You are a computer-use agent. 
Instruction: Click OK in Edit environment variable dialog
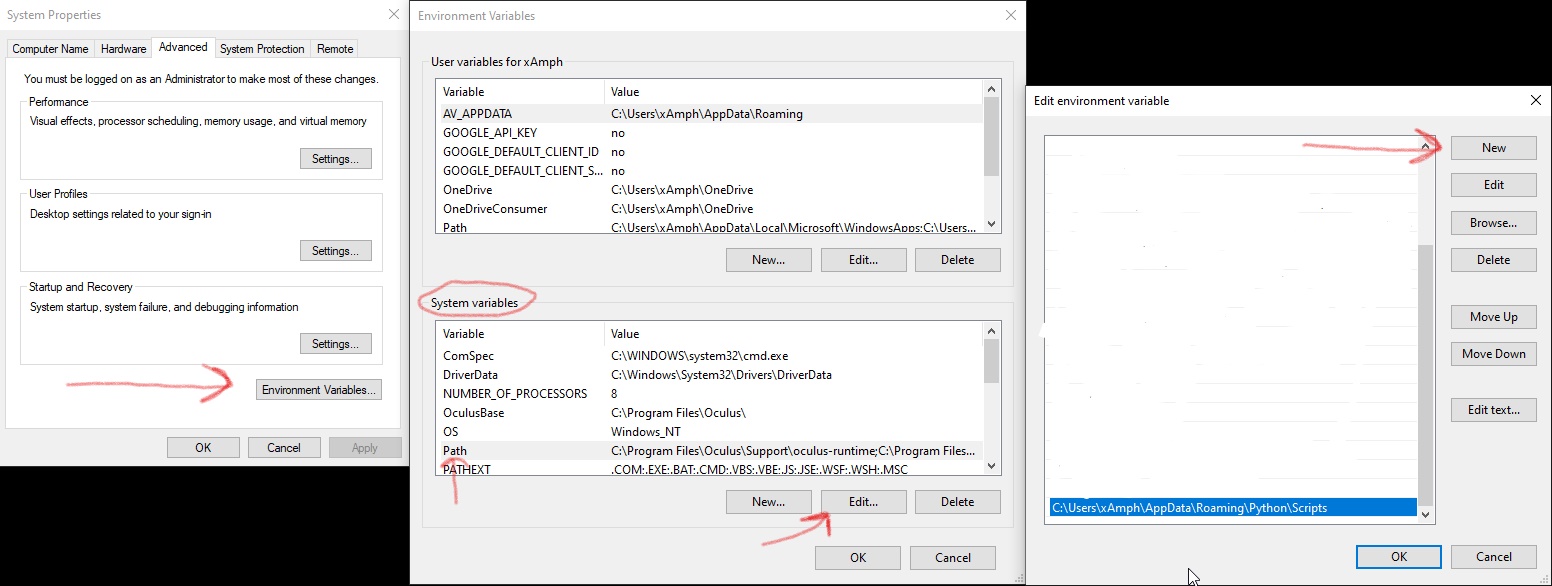(x=1399, y=557)
